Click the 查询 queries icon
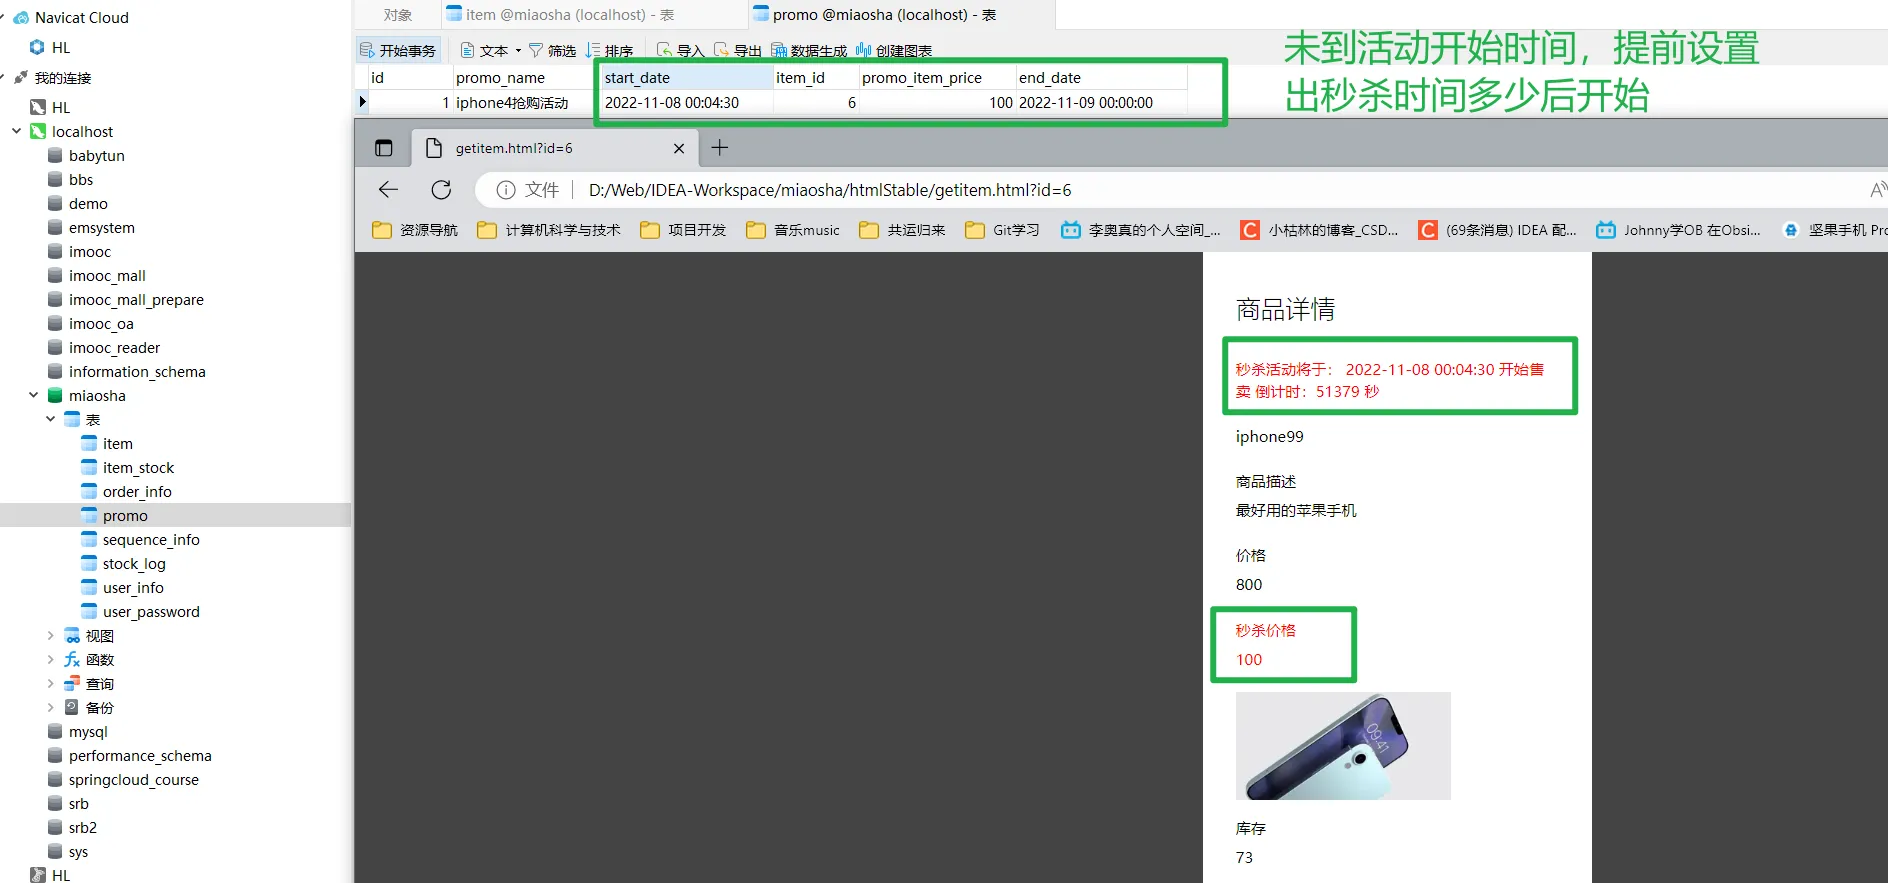Viewport: 1888px width, 883px height. (x=72, y=684)
